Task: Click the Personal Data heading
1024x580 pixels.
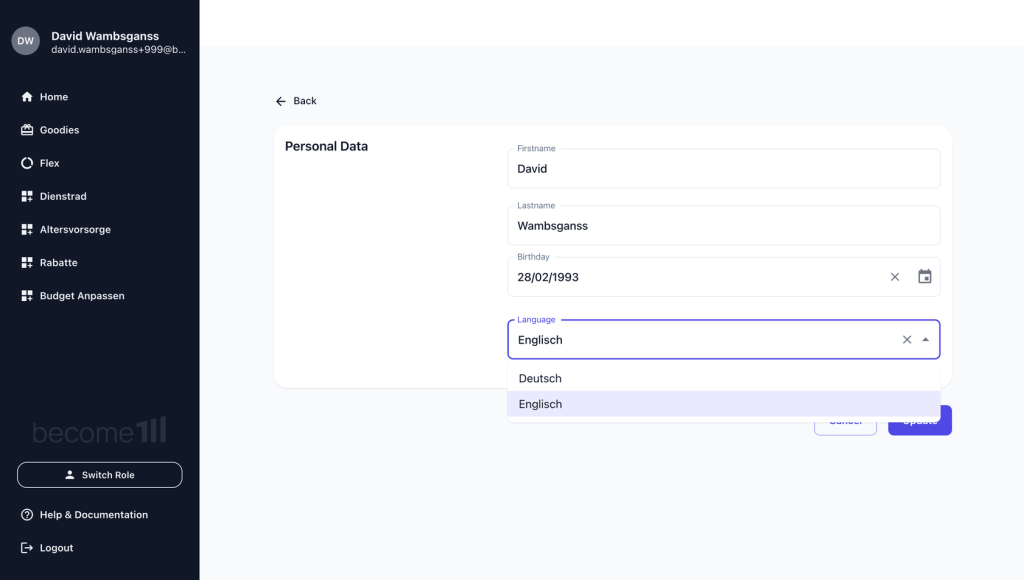Action: 327,146
